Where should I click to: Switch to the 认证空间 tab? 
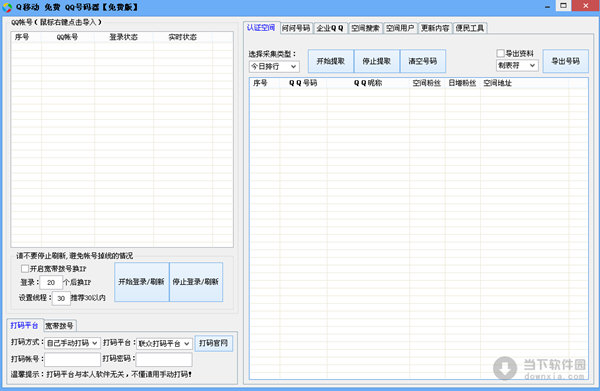point(261,28)
